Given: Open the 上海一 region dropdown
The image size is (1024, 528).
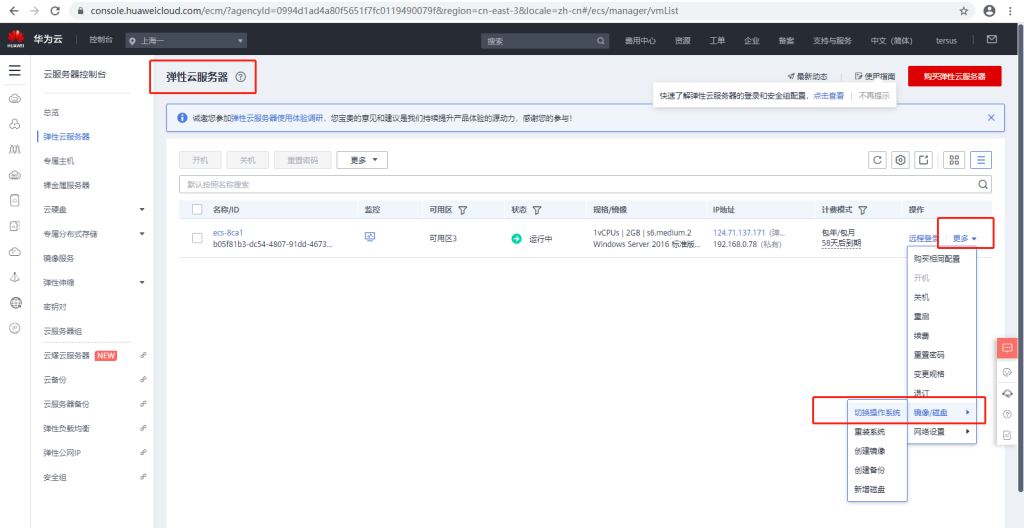Looking at the screenshot, I should click(x=186, y=41).
